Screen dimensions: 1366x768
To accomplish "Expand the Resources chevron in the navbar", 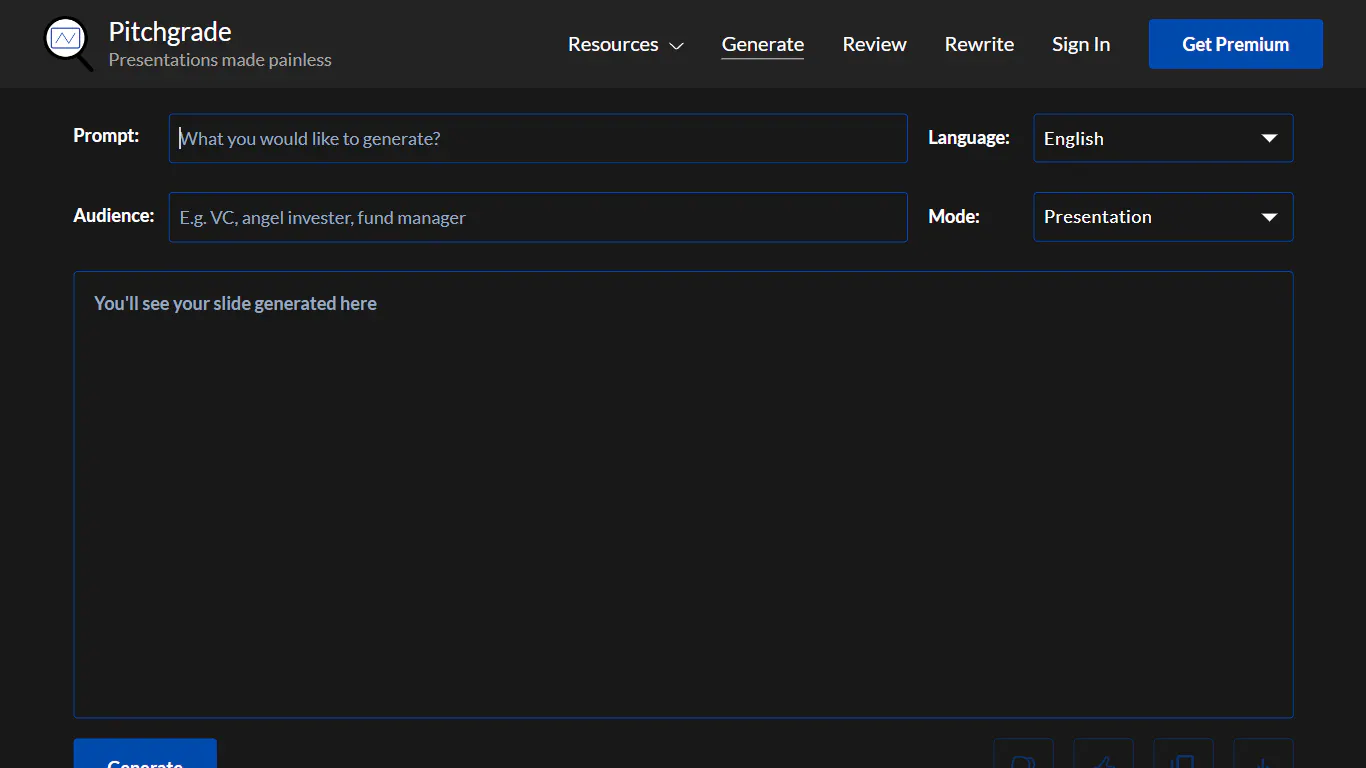I will tap(678, 45).
